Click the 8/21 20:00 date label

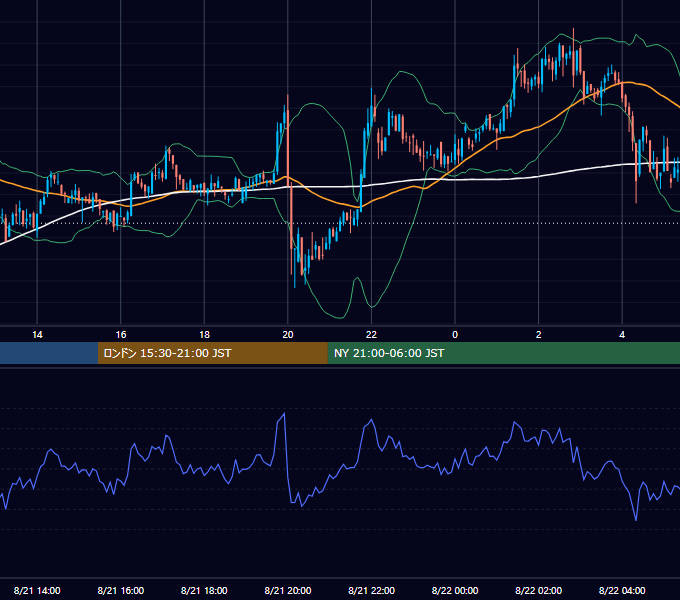pyautogui.click(x=288, y=590)
